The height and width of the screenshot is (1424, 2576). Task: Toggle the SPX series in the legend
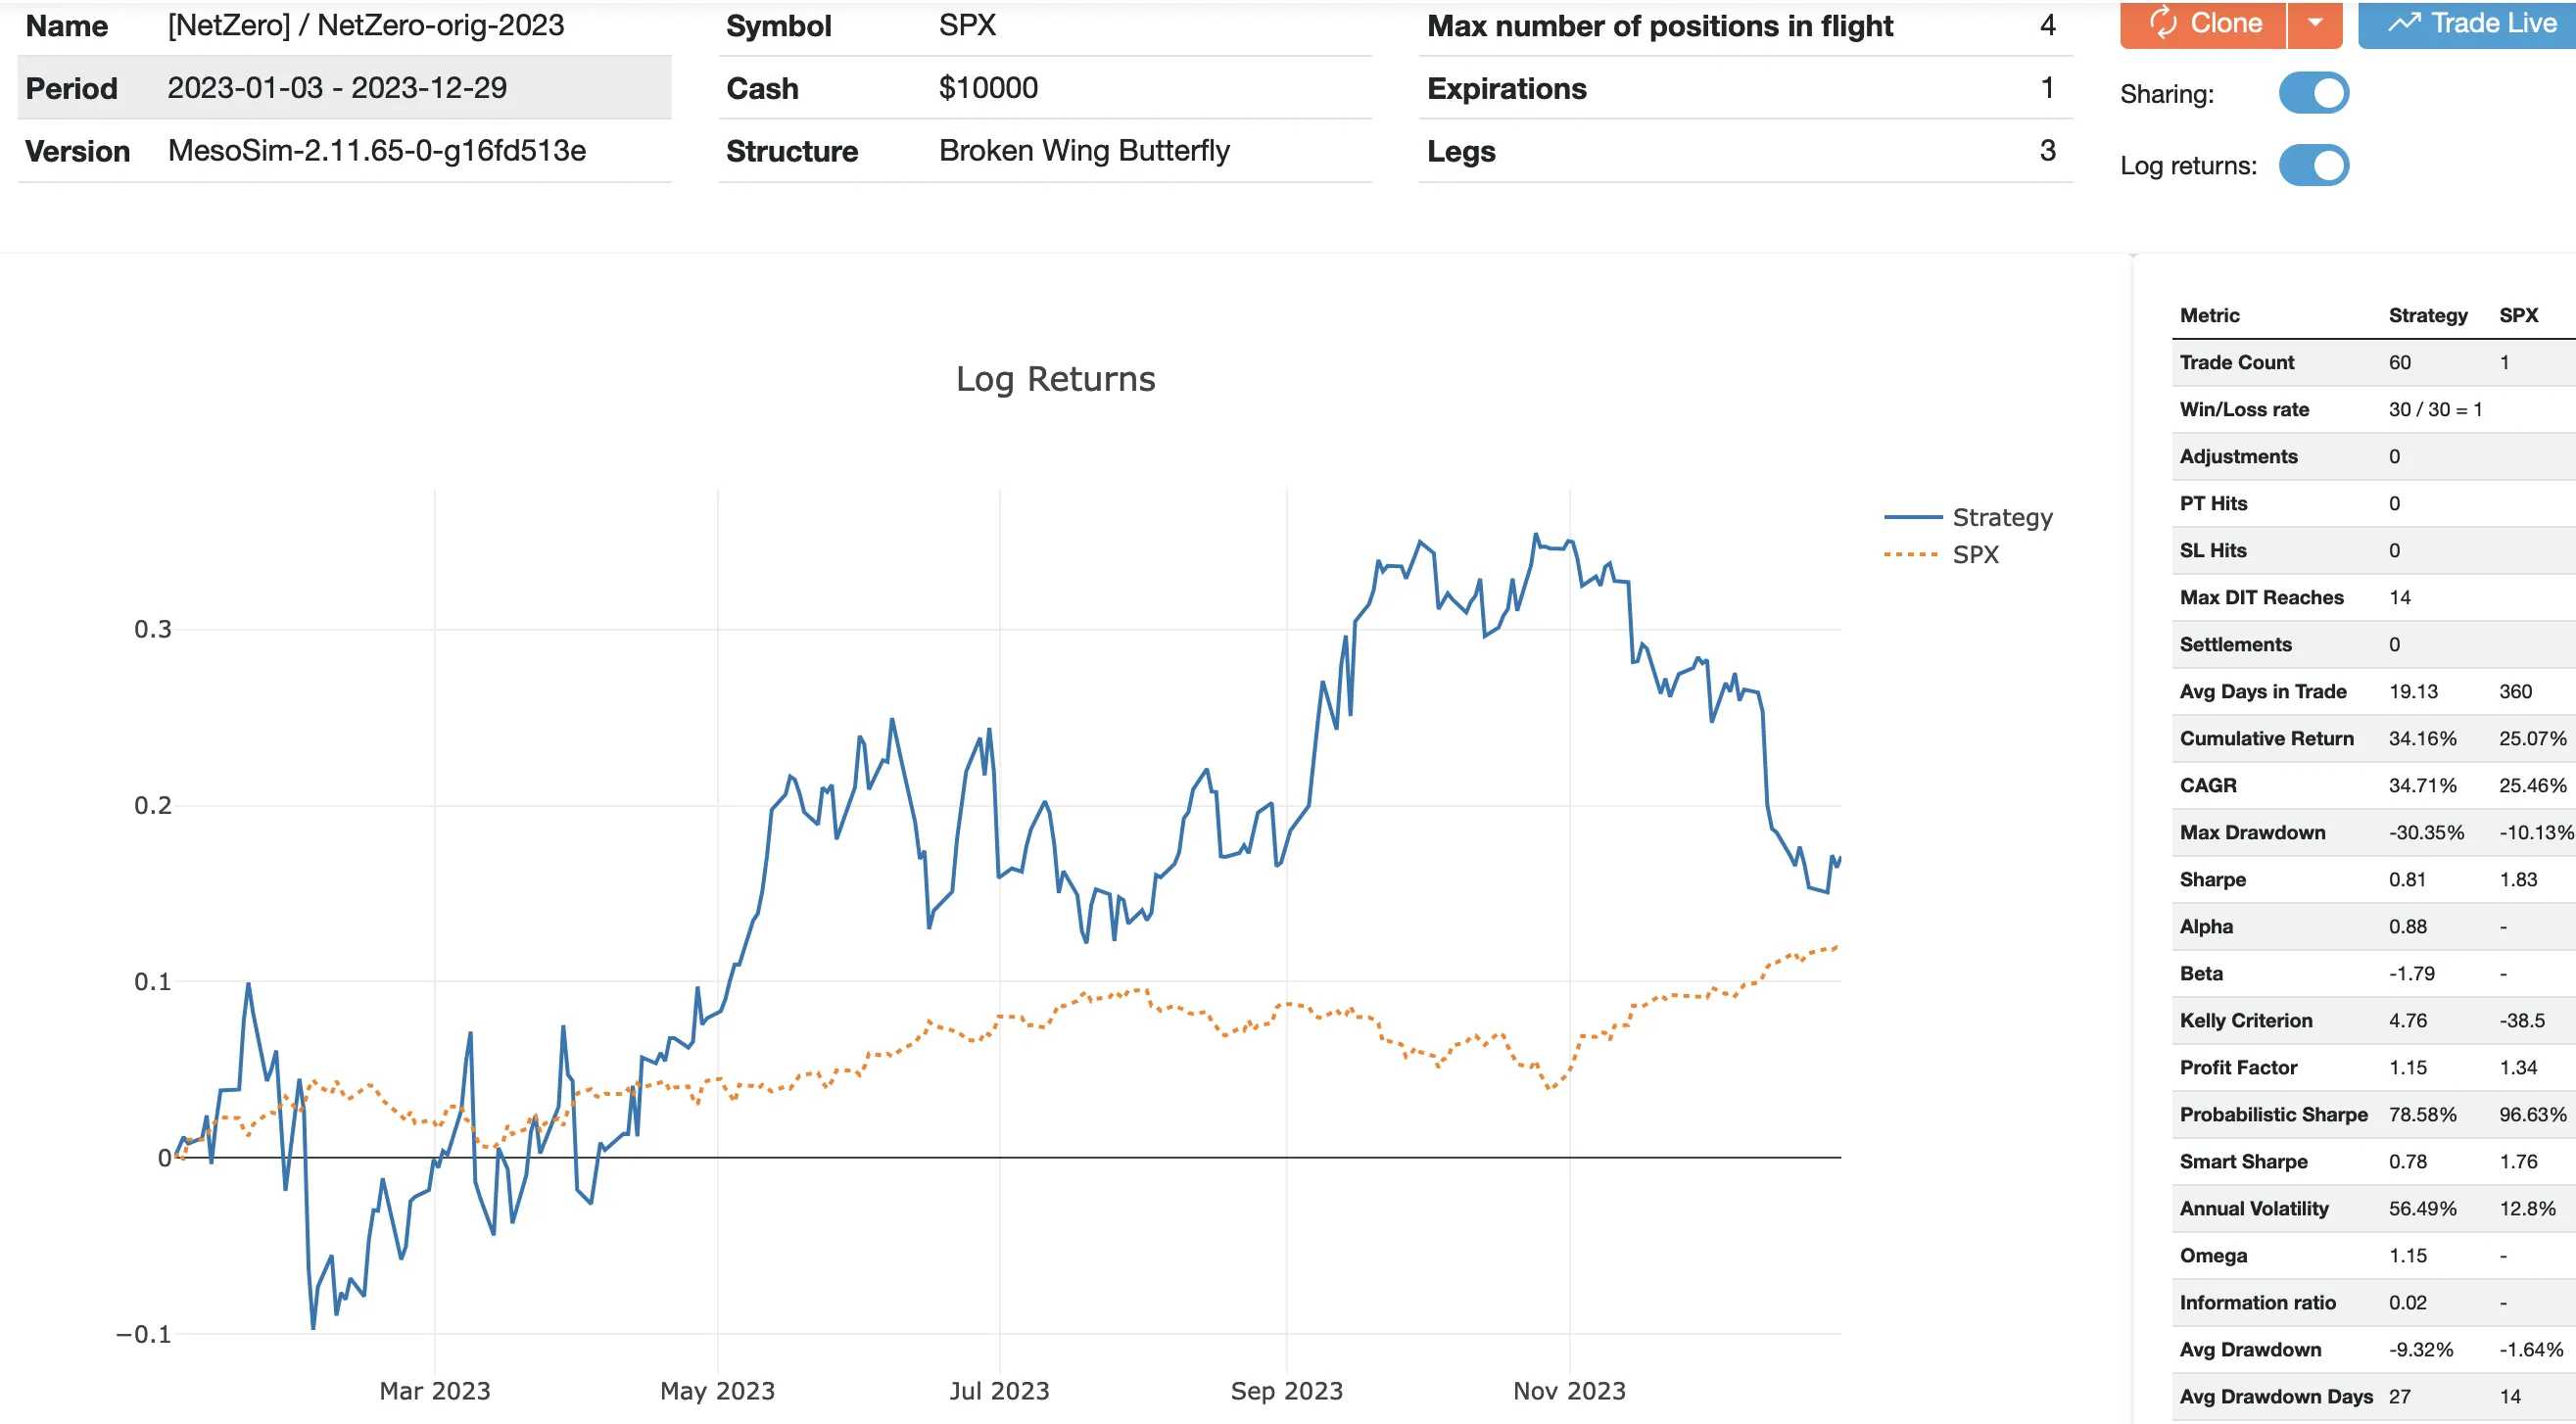tap(1975, 554)
